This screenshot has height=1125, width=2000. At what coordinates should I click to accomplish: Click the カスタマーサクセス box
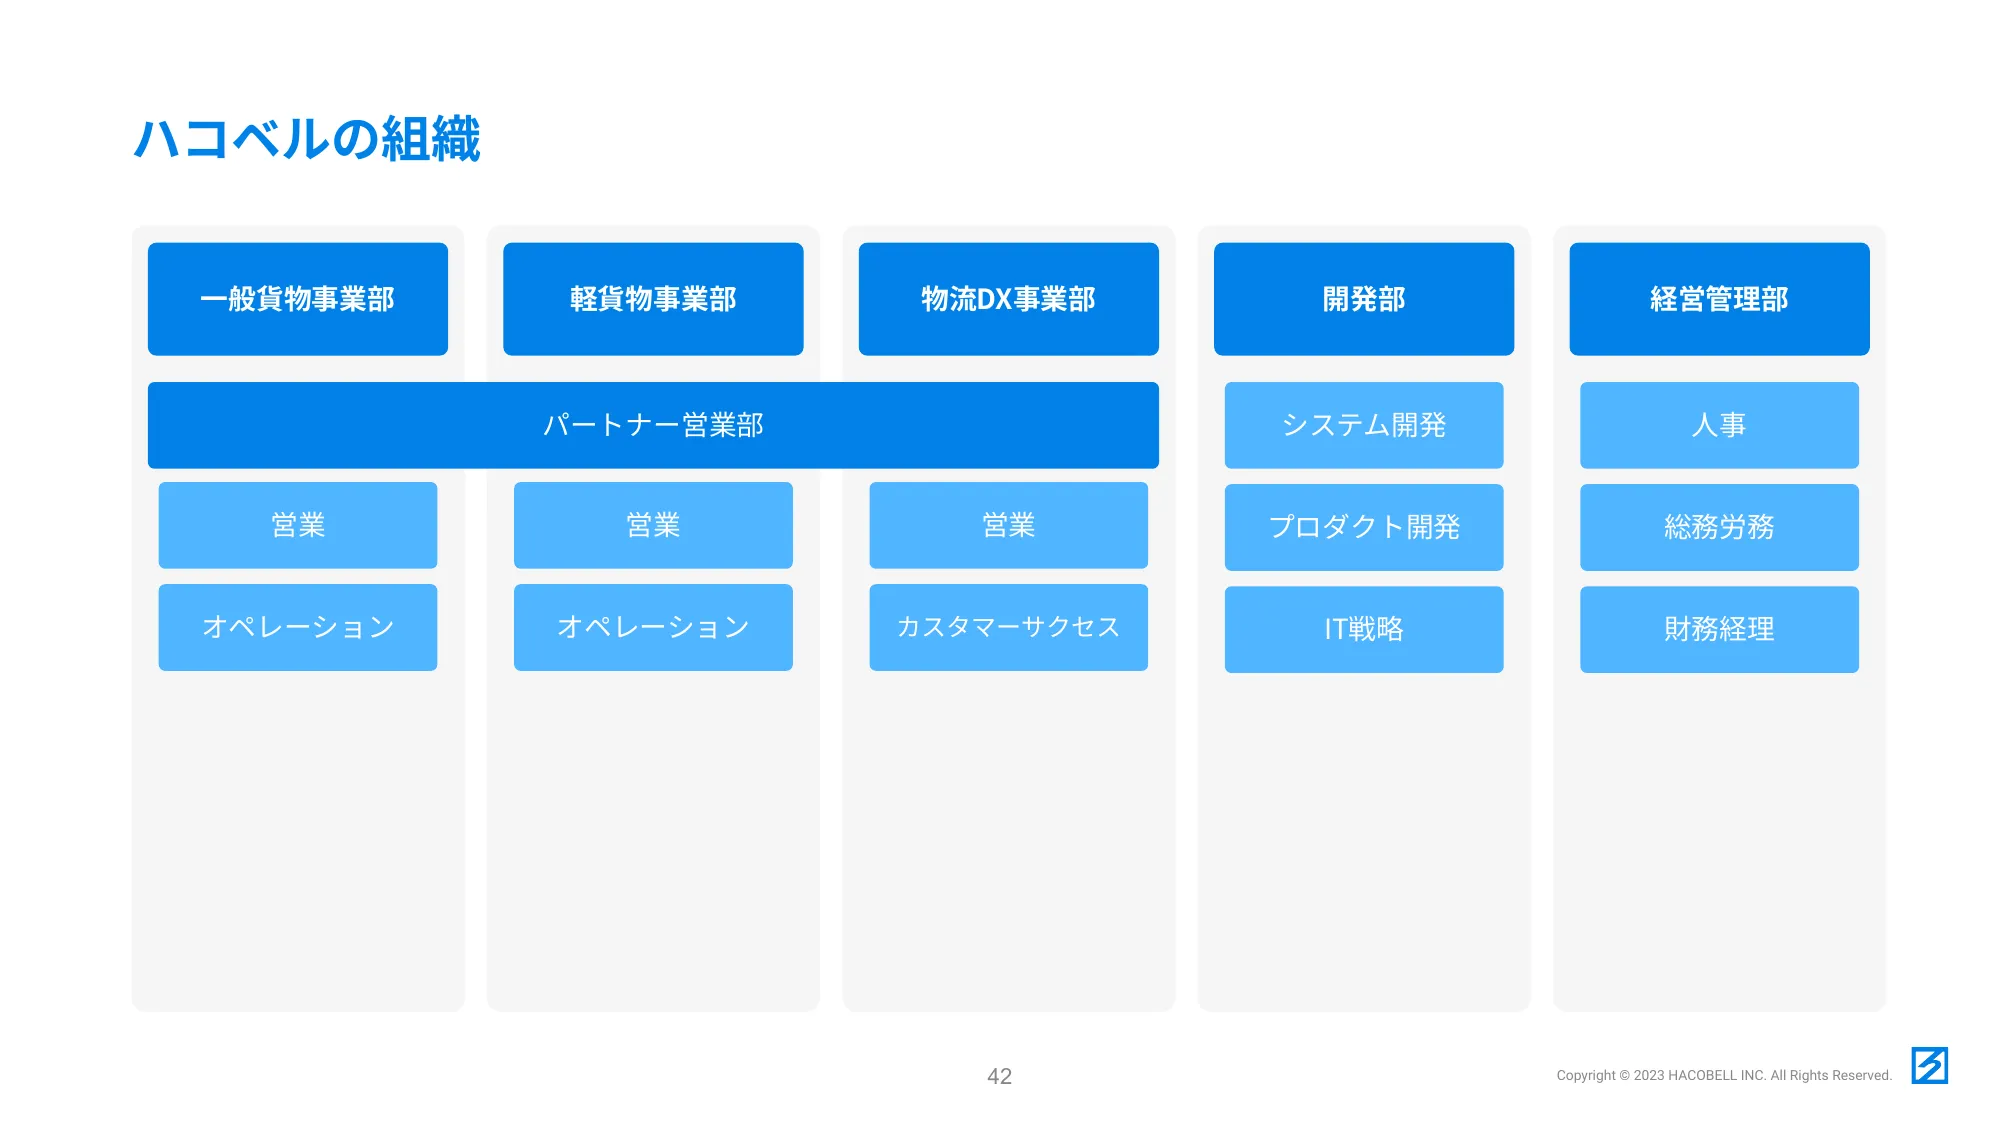pyautogui.click(x=1008, y=627)
